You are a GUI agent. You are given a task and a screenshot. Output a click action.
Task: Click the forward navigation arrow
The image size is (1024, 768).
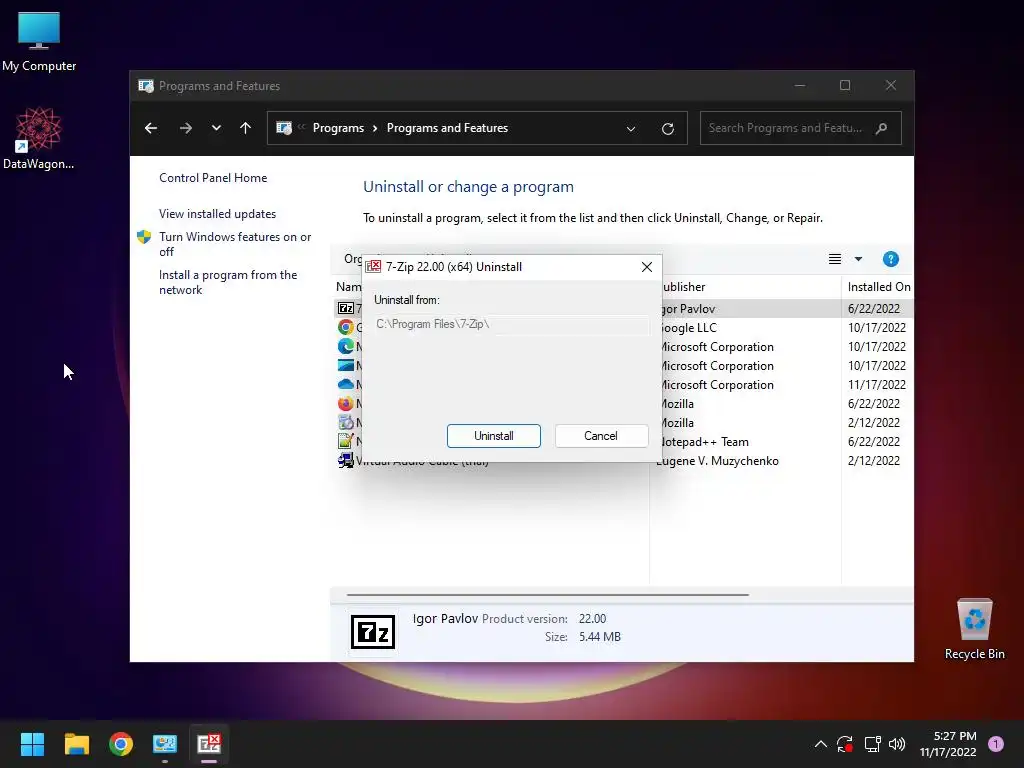click(185, 128)
